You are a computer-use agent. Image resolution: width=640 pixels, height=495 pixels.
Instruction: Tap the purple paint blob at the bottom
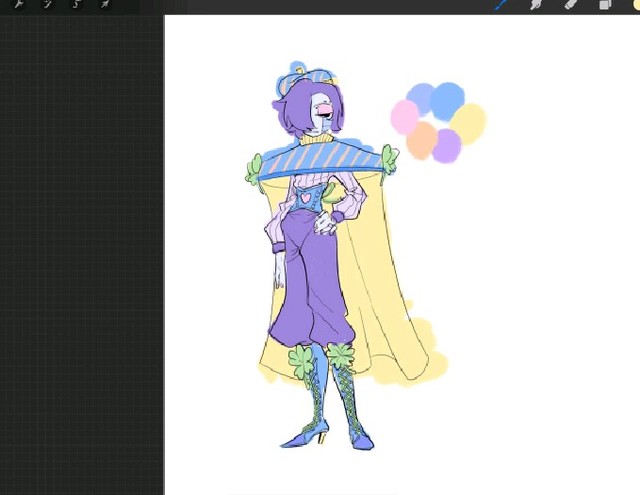pos(447,146)
